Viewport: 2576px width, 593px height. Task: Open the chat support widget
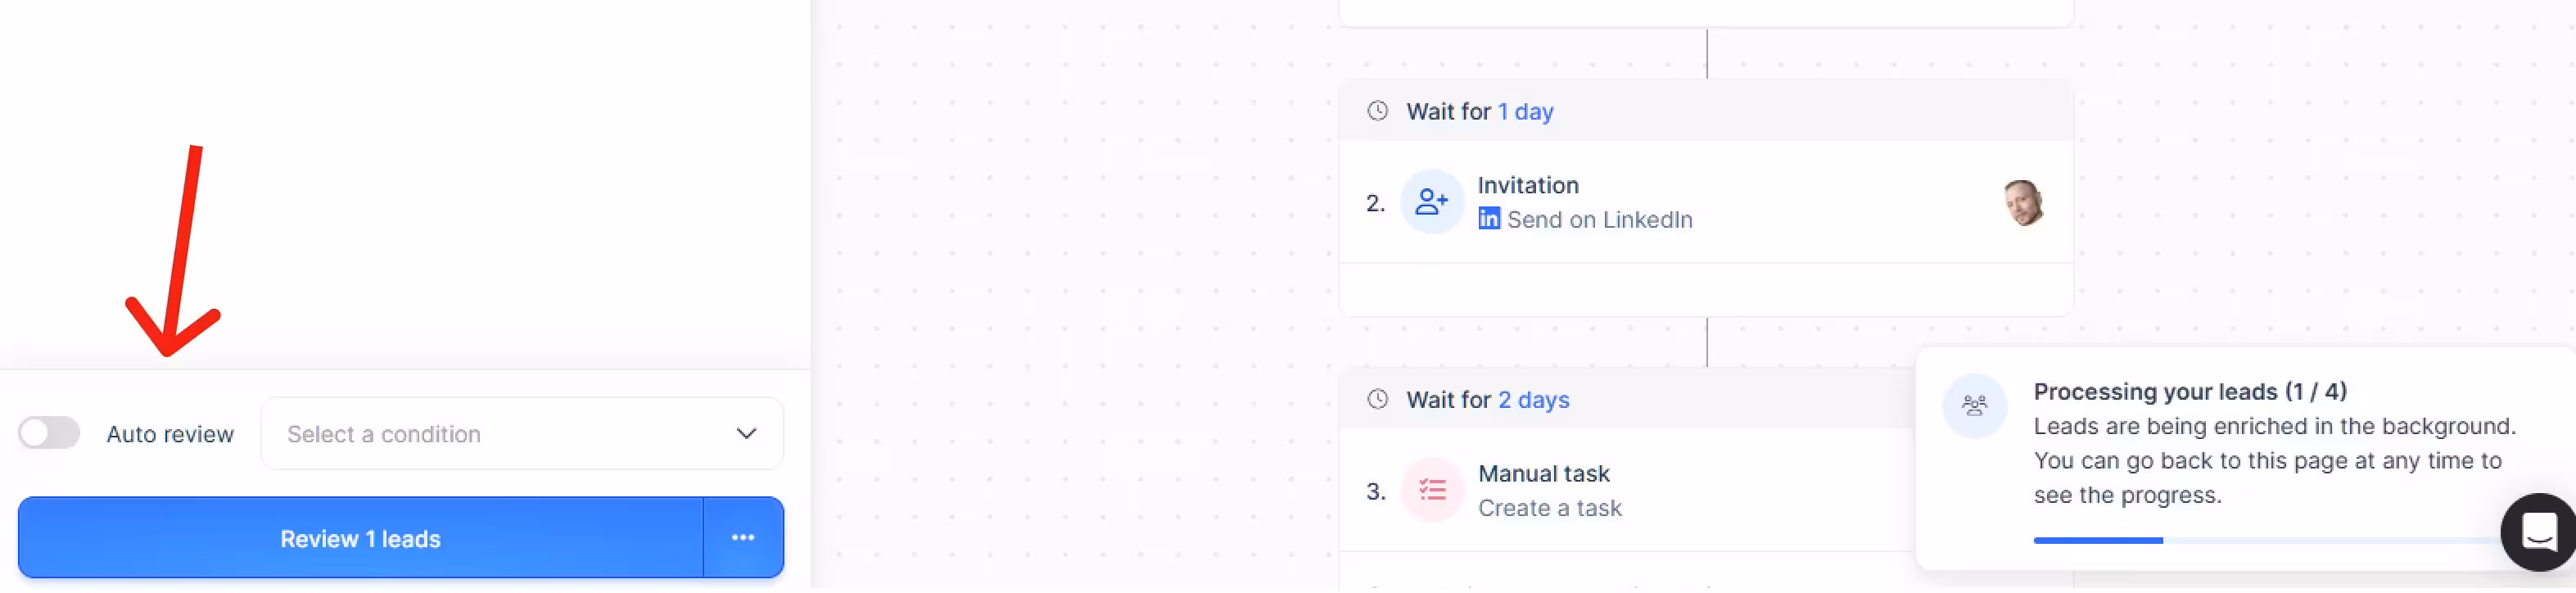point(2538,532)
